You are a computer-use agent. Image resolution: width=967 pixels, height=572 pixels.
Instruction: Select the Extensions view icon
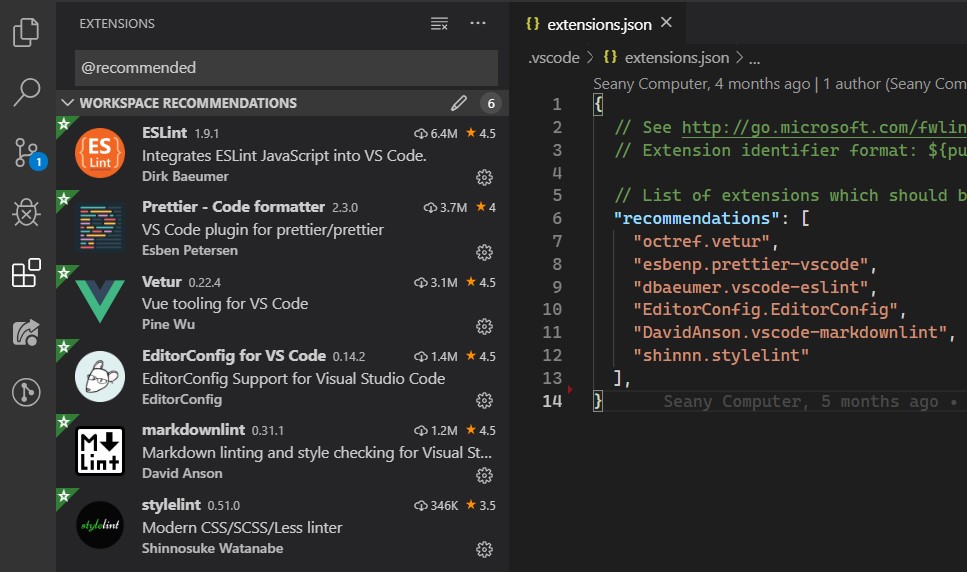[x=26, y=273]
